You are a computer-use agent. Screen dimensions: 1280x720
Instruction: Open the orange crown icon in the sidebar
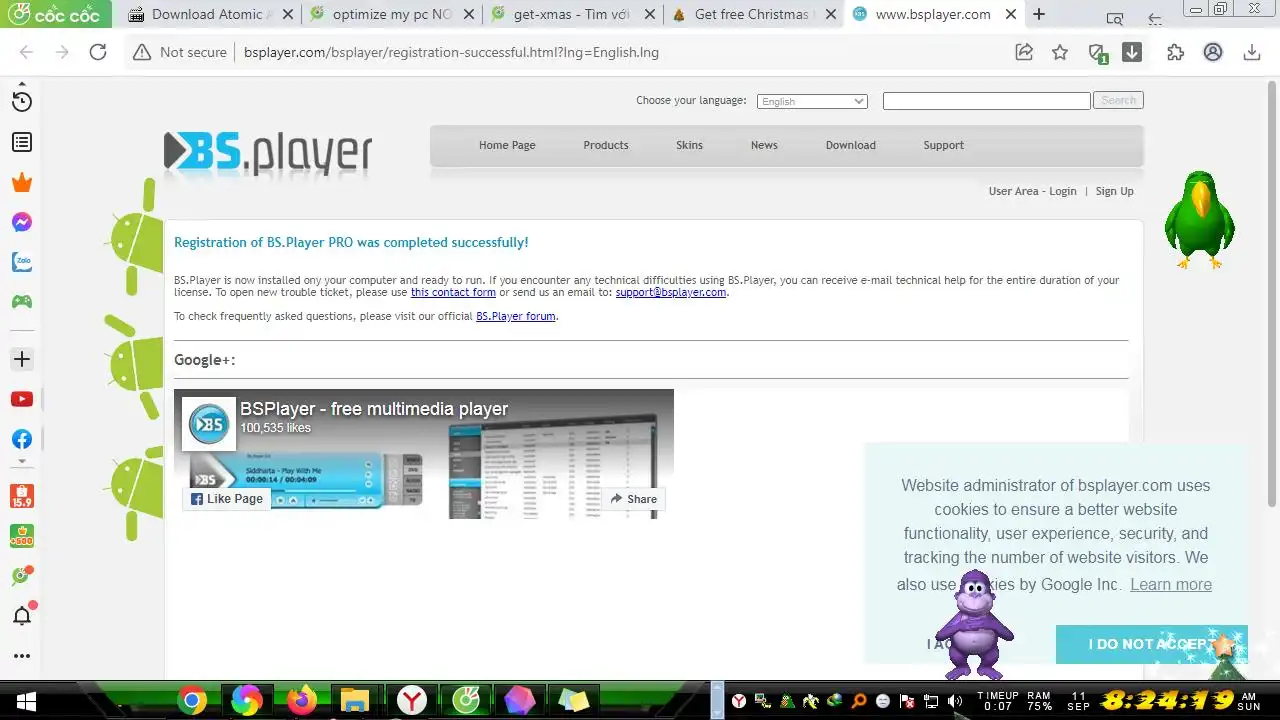click(x=22, y=182)
